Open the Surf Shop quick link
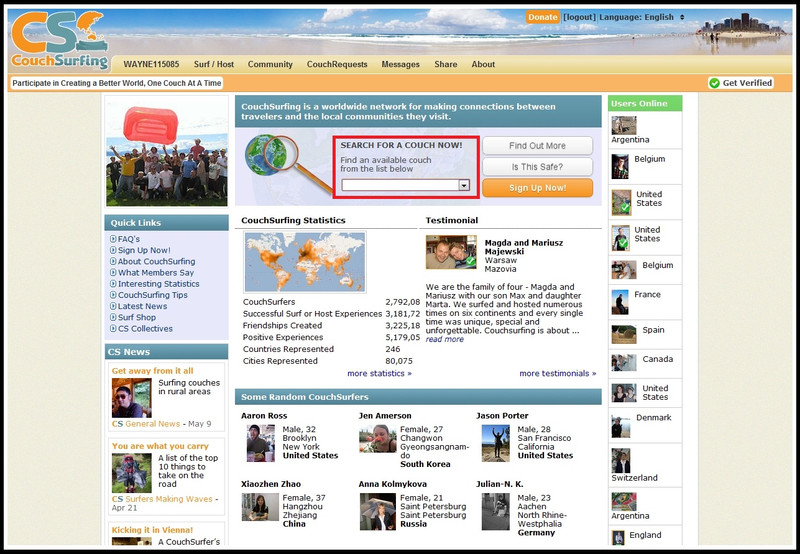Screen dimensions: 800x554 point(137,317)
